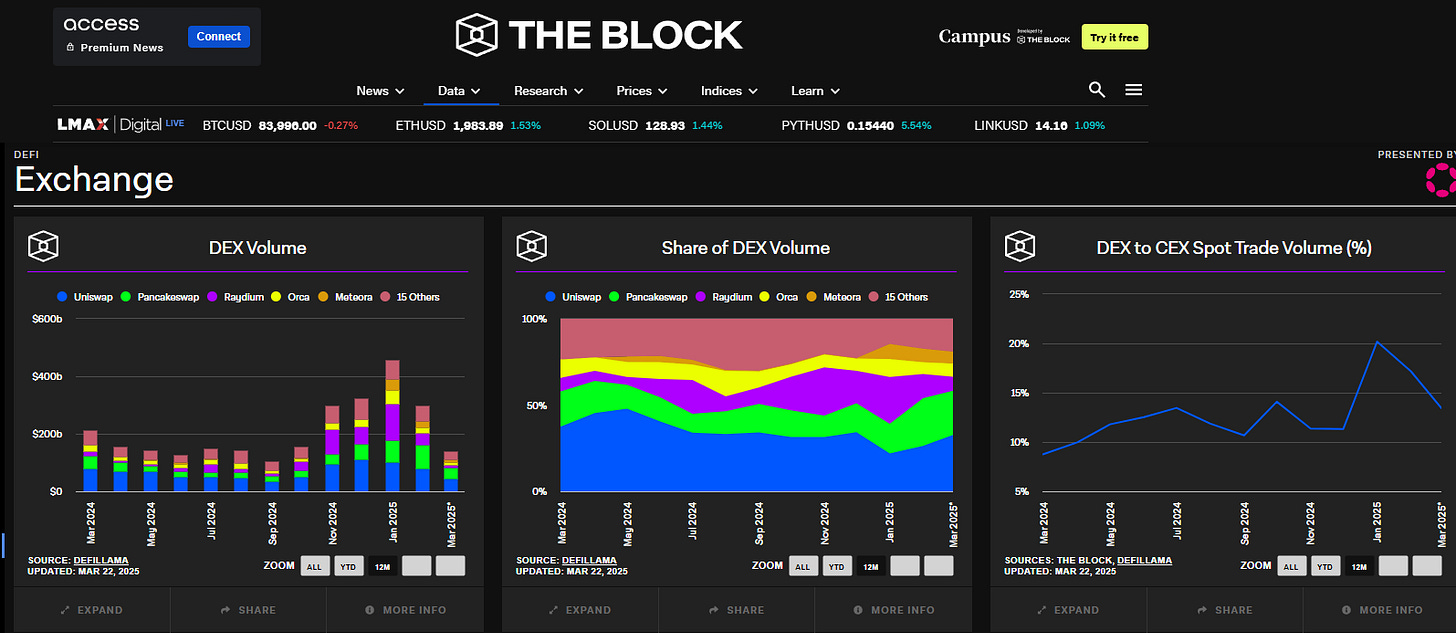
Task: Share the DEX Volume chart
Action: [248, 610]
